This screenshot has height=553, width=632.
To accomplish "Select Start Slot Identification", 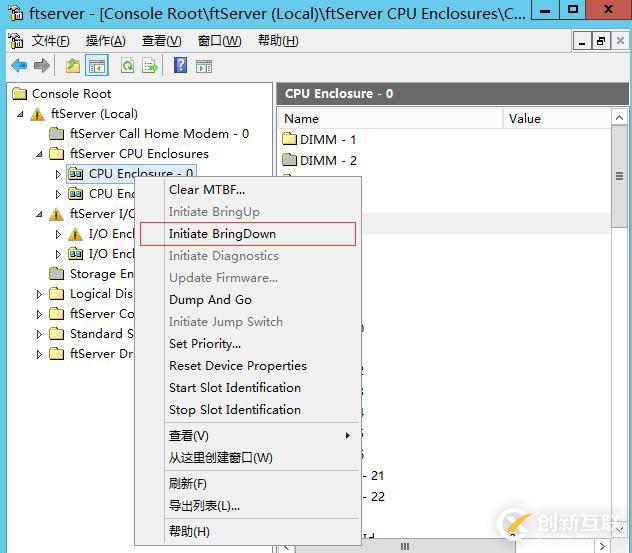I will coord(248,388).
